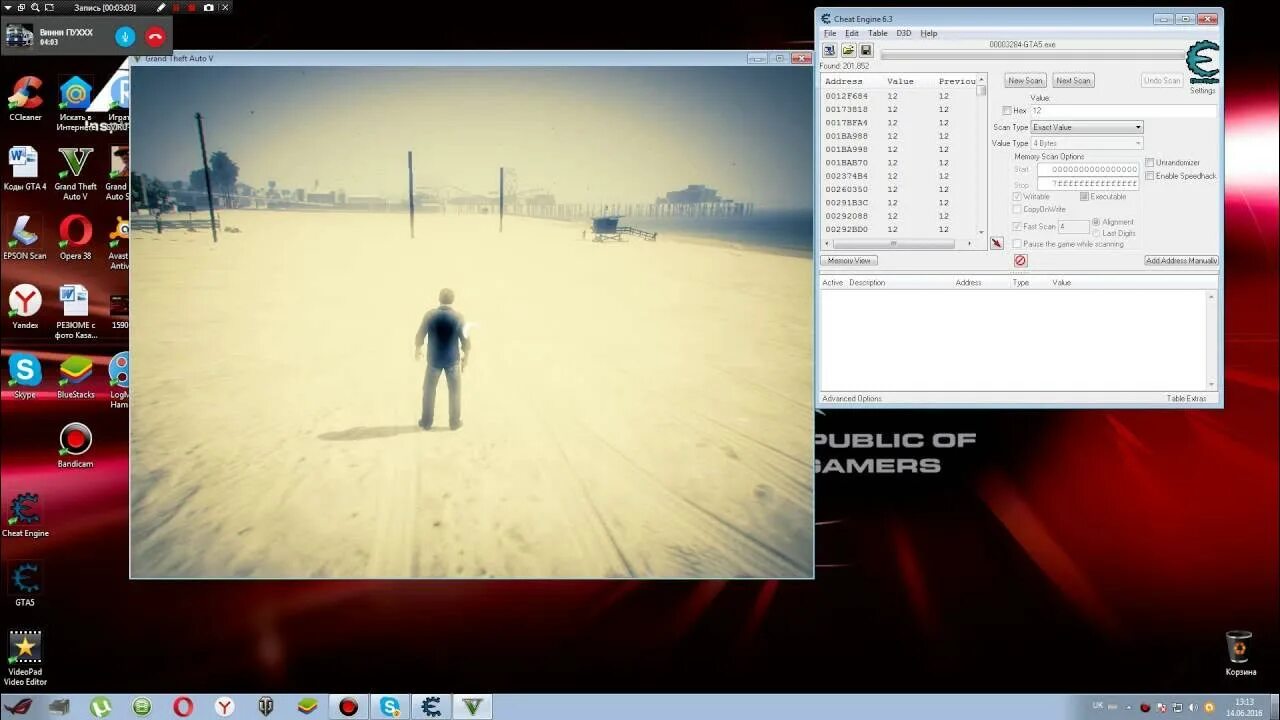The width and height of the screenshot is (1280, 720).
Task: Open the File menu in Cheat Engine
Action: tap(830, 33)
